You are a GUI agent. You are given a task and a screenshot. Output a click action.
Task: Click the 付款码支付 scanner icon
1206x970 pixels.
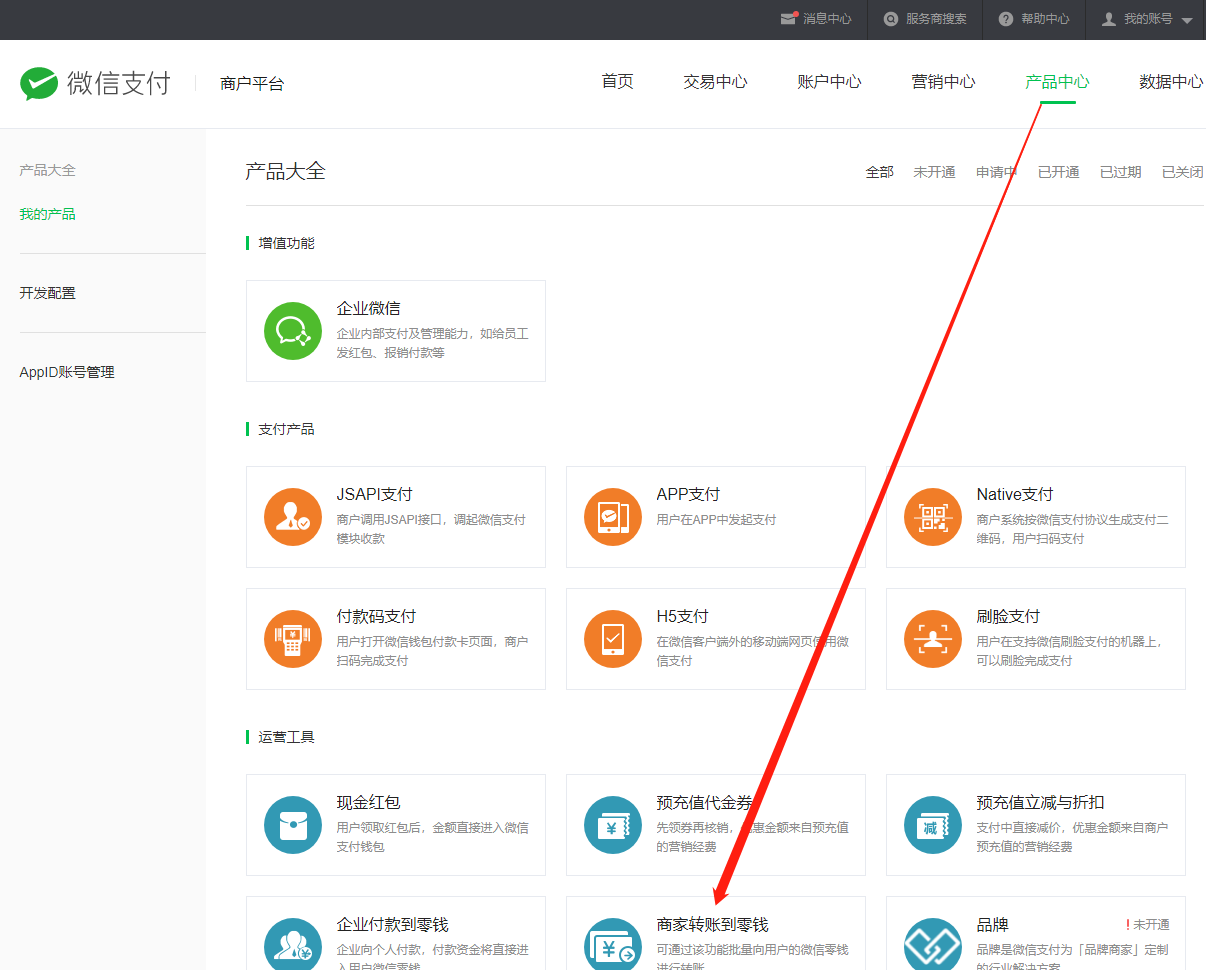coord(293,639)
